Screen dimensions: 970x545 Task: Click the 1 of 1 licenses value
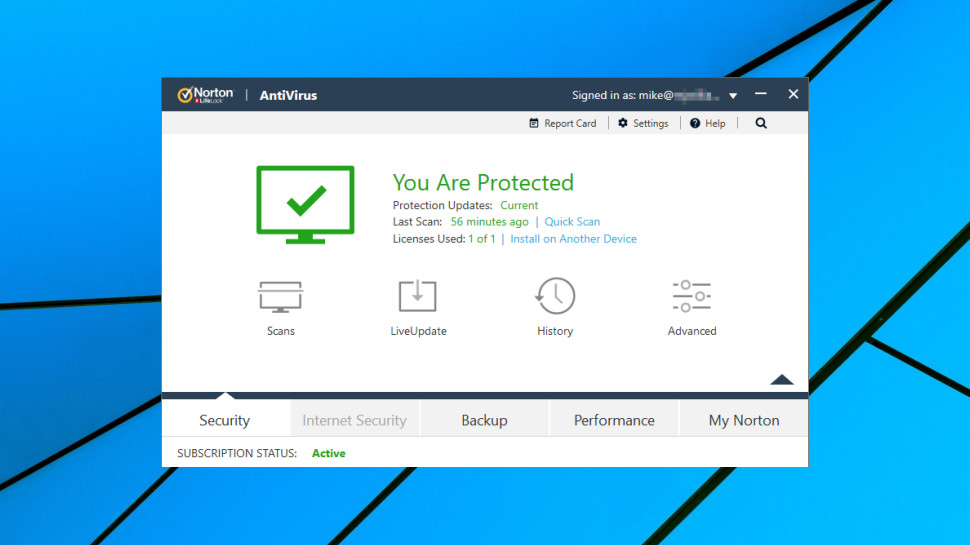[482, 239]
